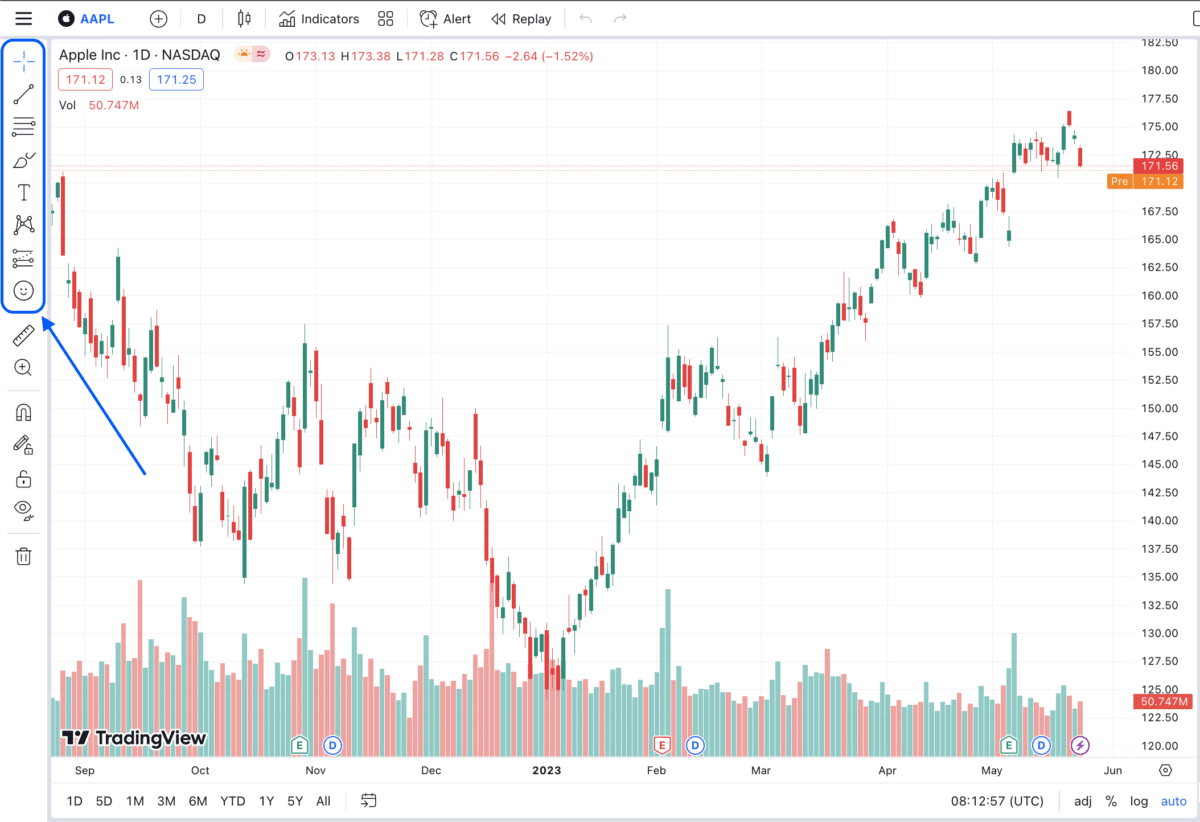Click the orange Pre 171.12 price label
The image size is (1200, 822).
(1146, 181)
